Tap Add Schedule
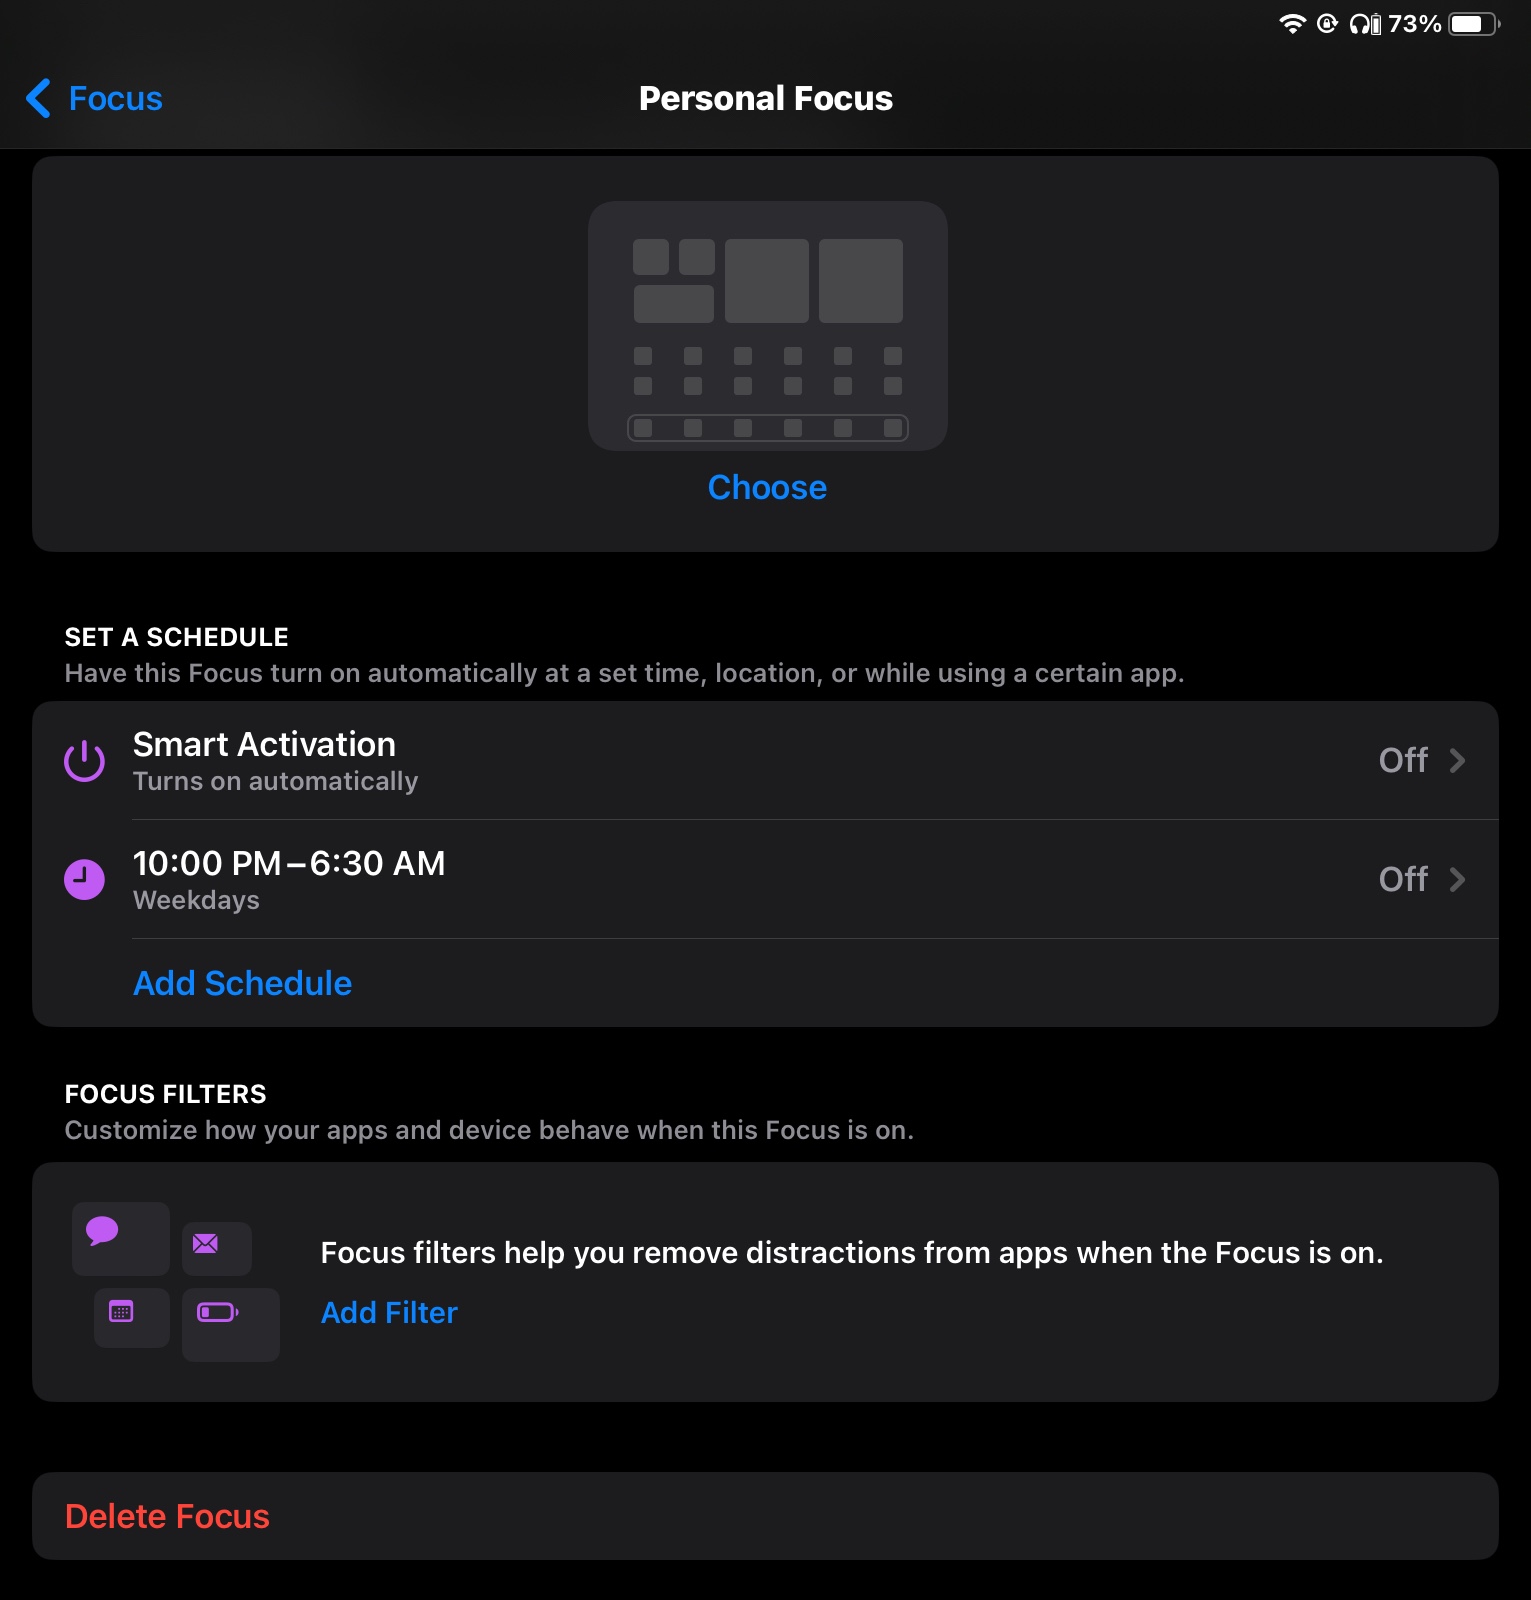 tap(242, 984)
